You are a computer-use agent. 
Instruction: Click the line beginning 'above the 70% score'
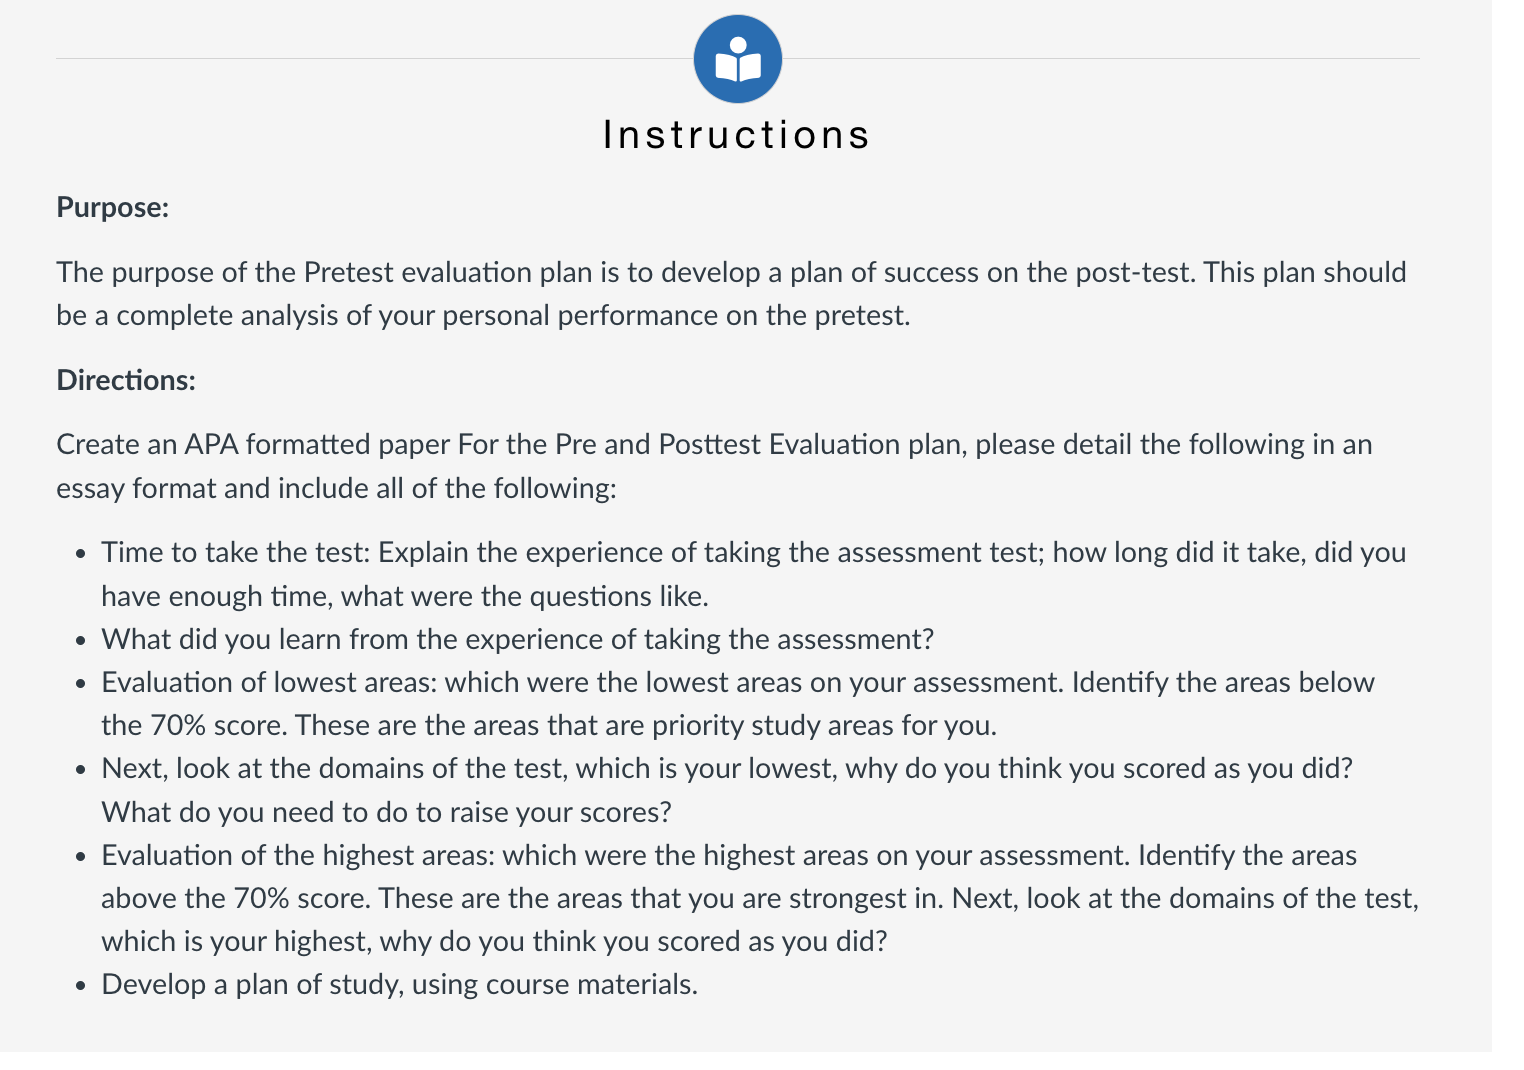[x=760, y=898]
